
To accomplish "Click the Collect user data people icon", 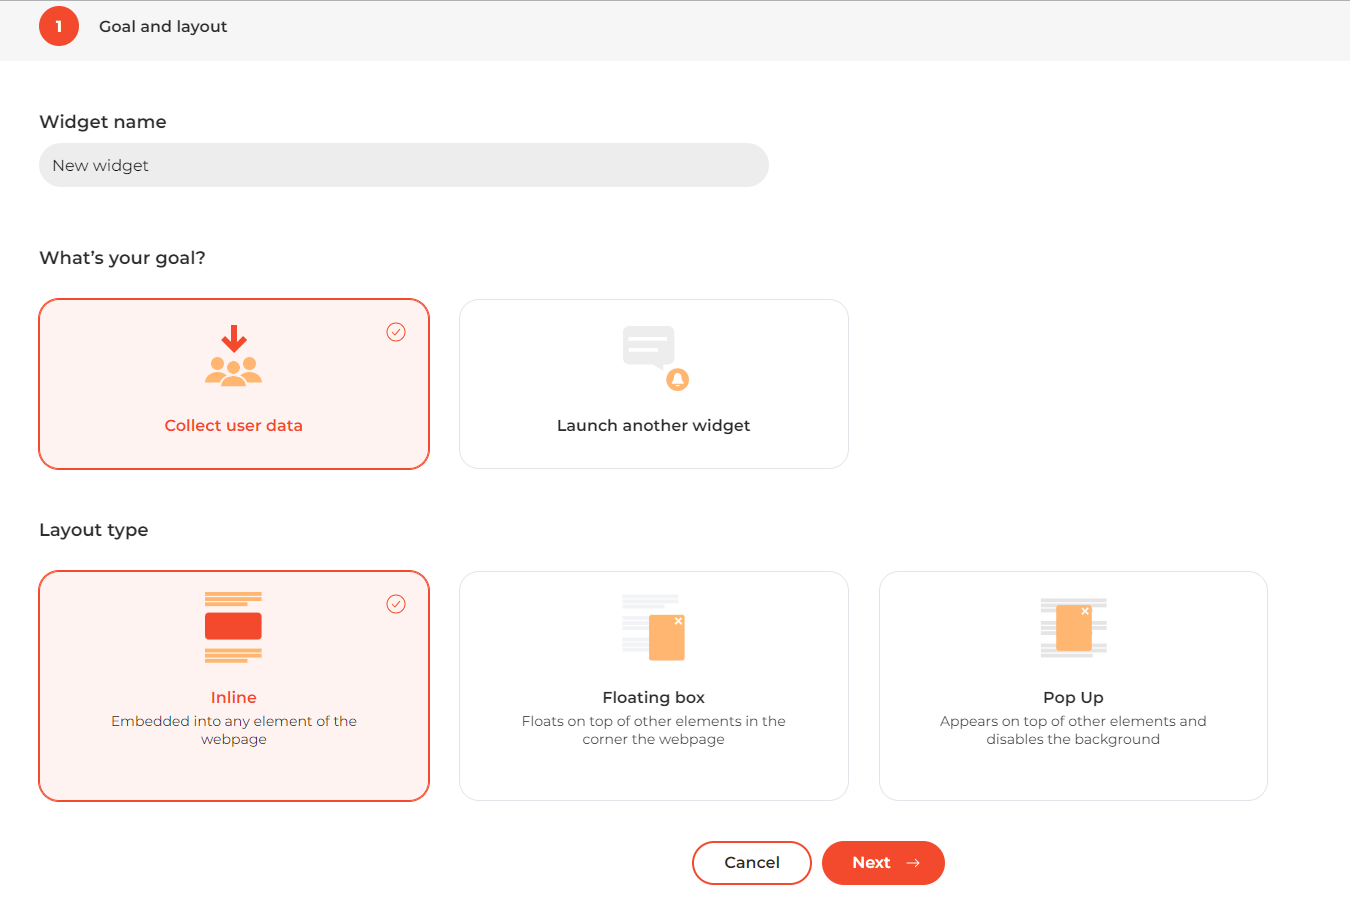I will point(233,356).
